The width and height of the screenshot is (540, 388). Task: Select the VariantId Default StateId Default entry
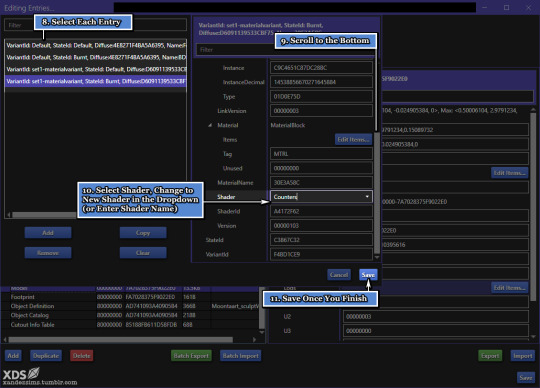(x=96, y=45)
